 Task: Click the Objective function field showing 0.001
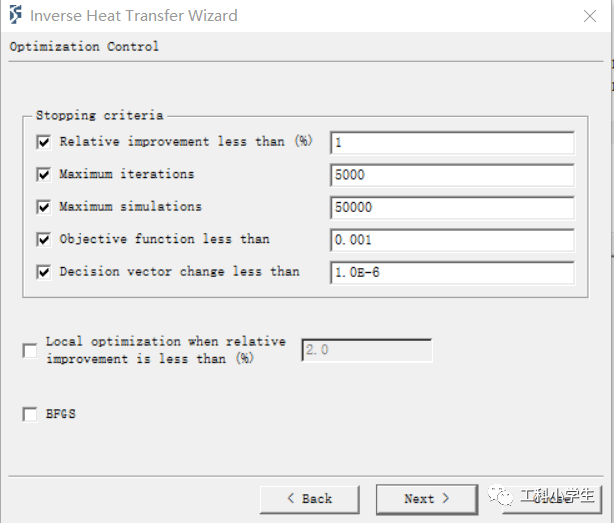click(x=452, y=240)
